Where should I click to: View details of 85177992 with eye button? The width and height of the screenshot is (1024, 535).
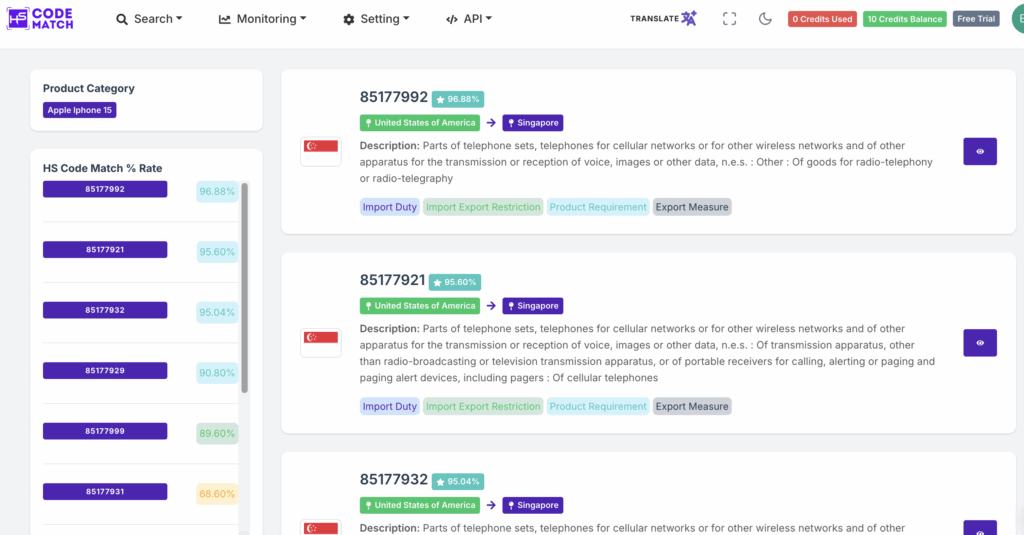pyautogui.click(x=979, y=152)
